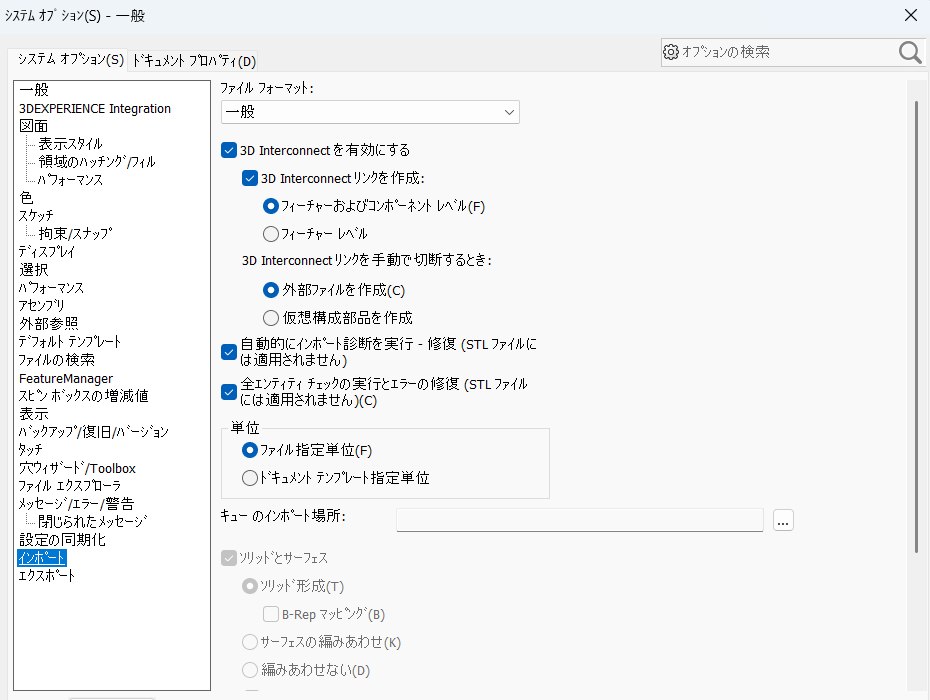Select 色 in options tree

[x=26, y=198]
